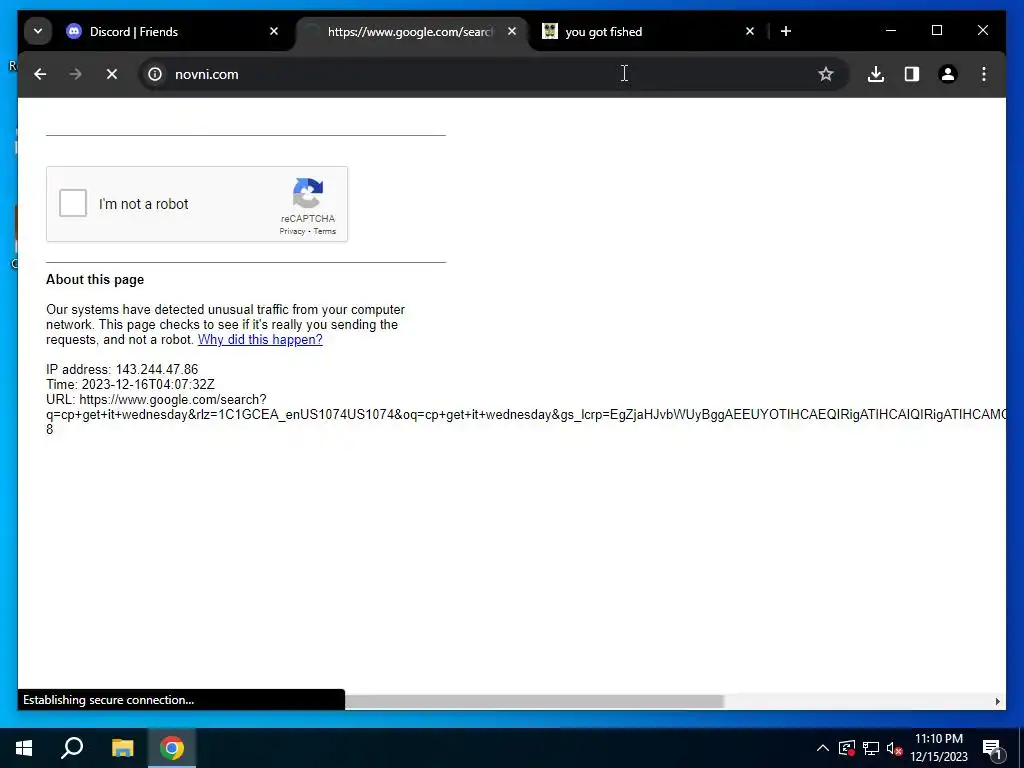The image size is (1024, 768).
Task: Open a new tab with plus button
Action: coord(786,31)
